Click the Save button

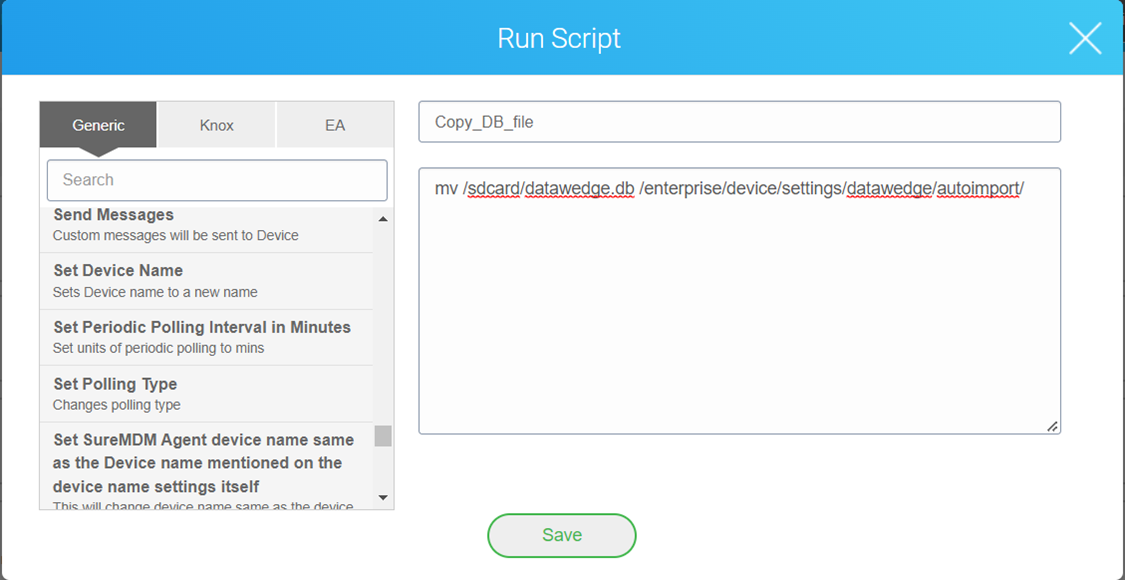pos(561,535)
